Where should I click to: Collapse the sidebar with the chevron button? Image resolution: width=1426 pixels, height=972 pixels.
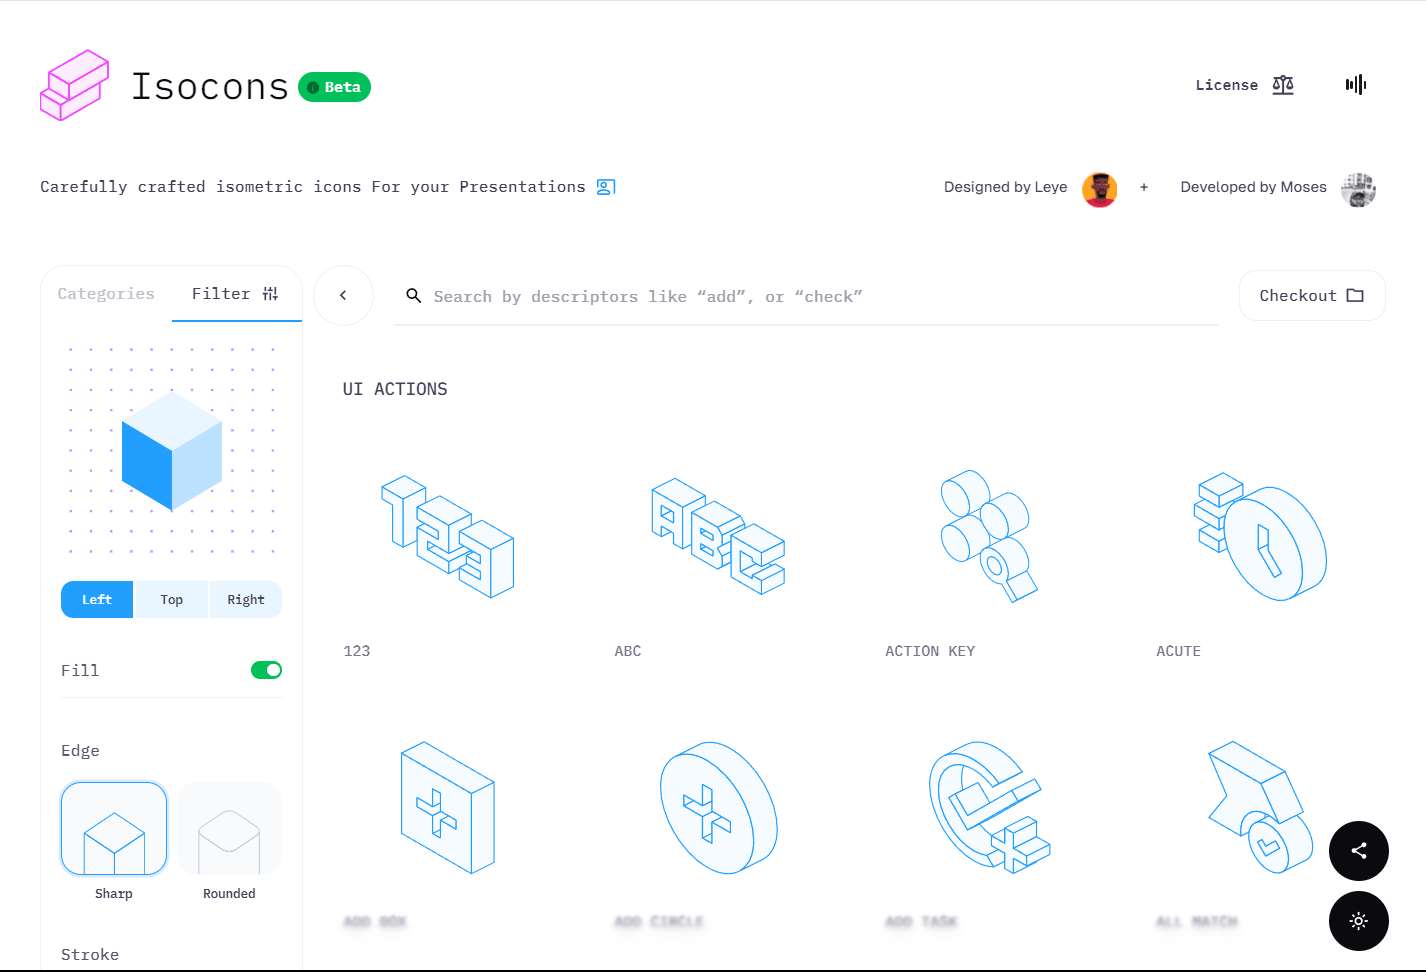coord(343,295)
